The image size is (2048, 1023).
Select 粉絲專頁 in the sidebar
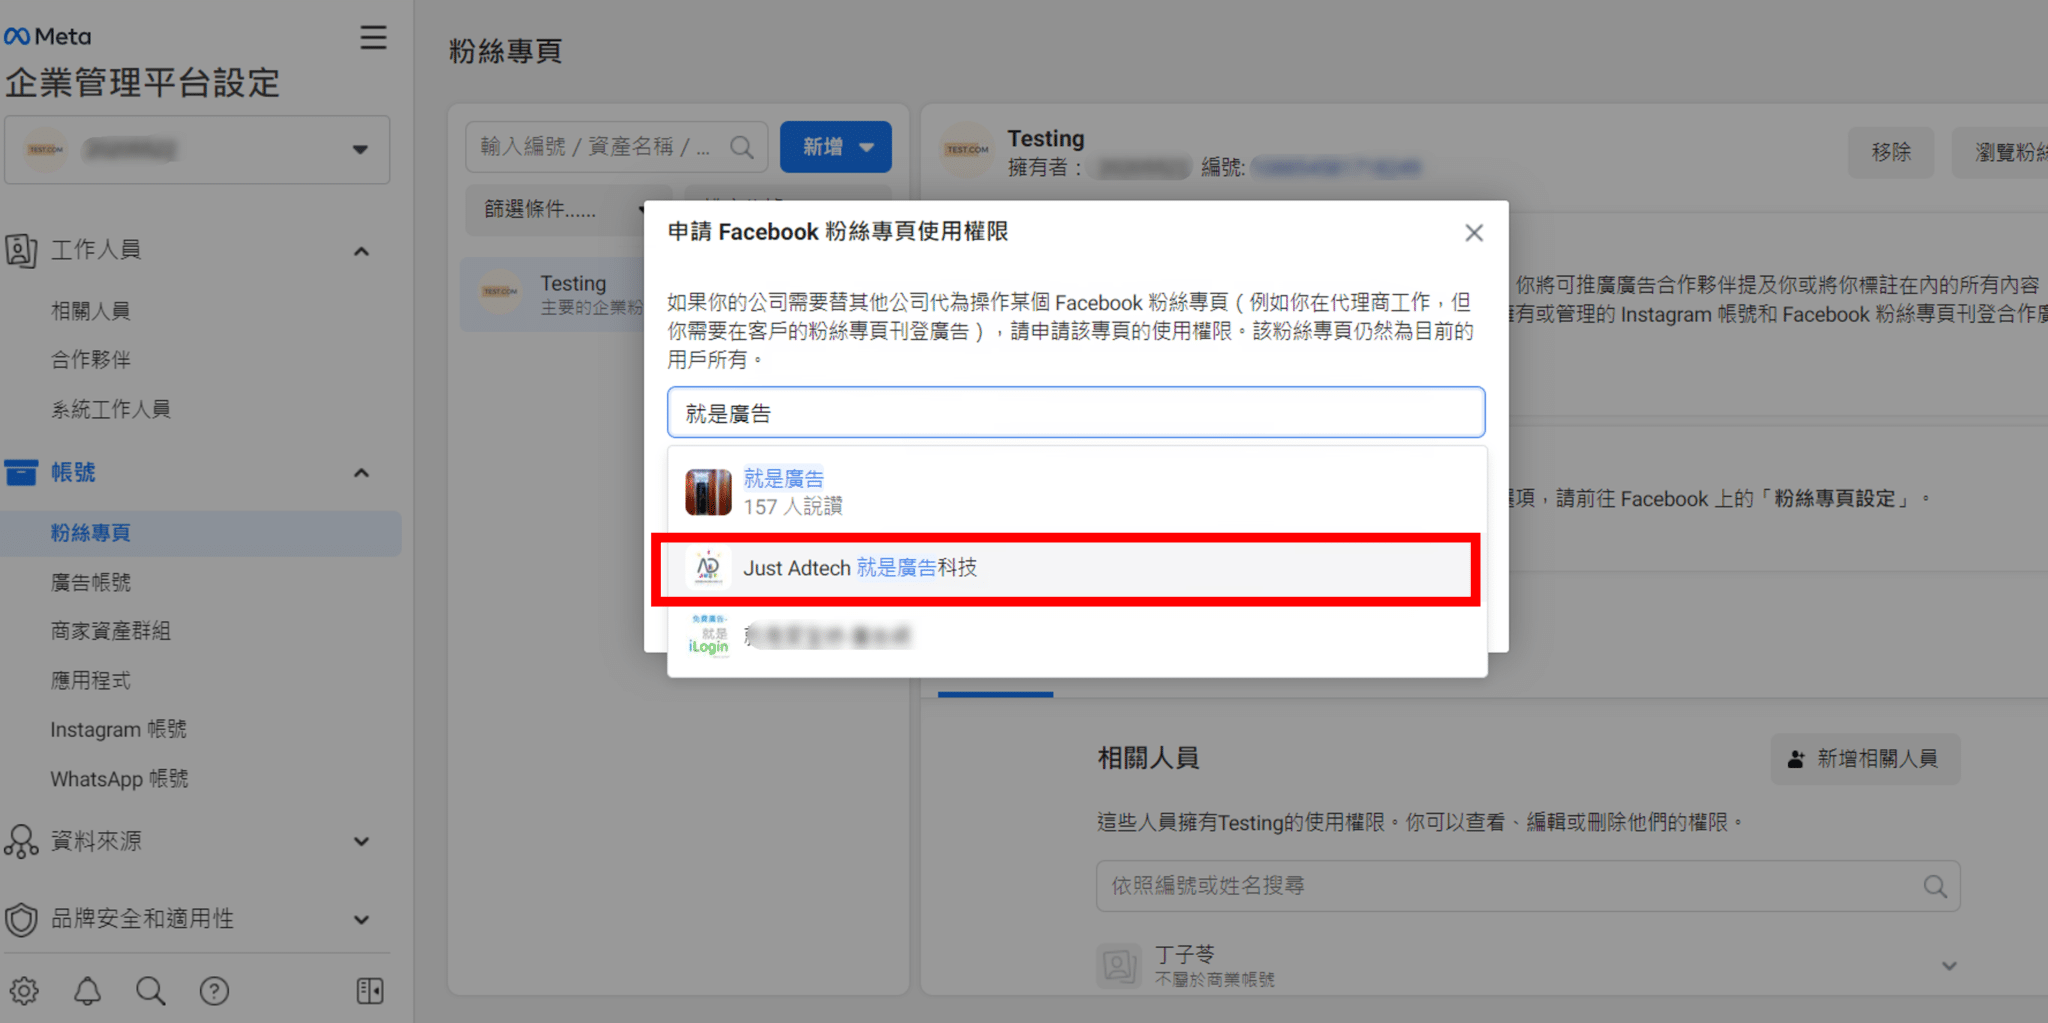click(x=200, y=533)
